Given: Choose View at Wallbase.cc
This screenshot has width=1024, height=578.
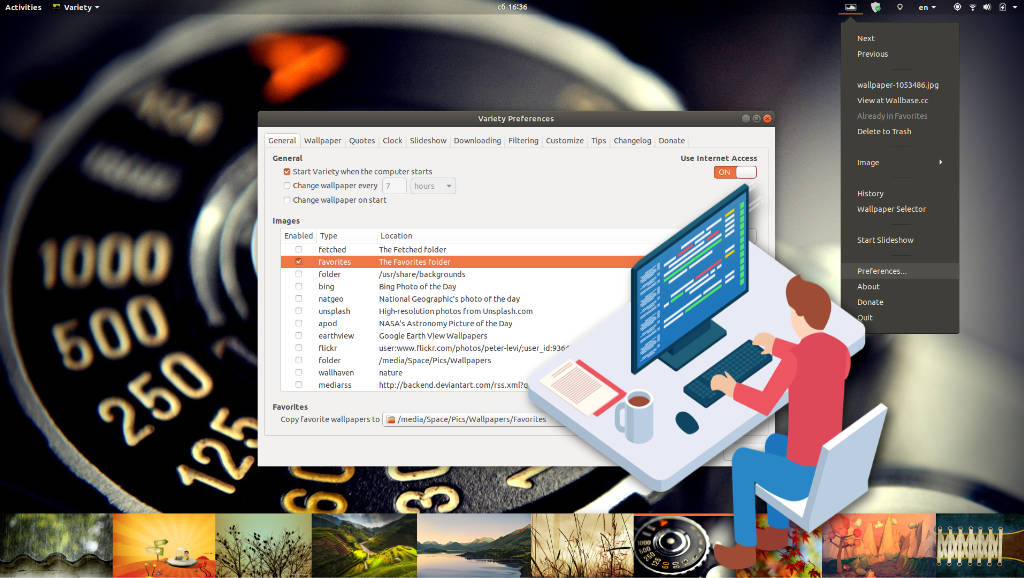Looking at the screenshot, I should click(892, 101).
